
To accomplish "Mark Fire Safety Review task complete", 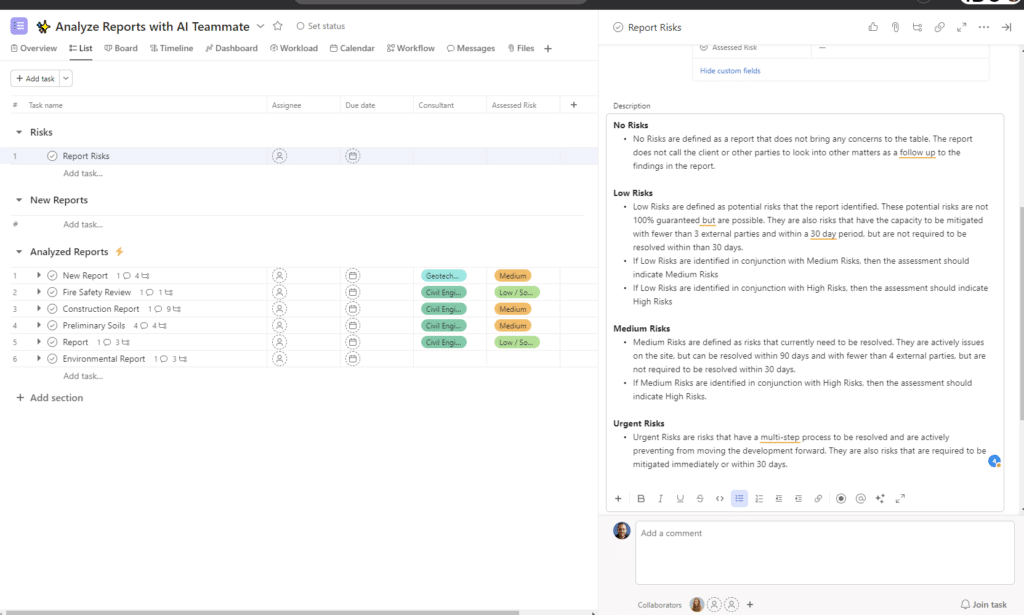I will tap(52, 292).
